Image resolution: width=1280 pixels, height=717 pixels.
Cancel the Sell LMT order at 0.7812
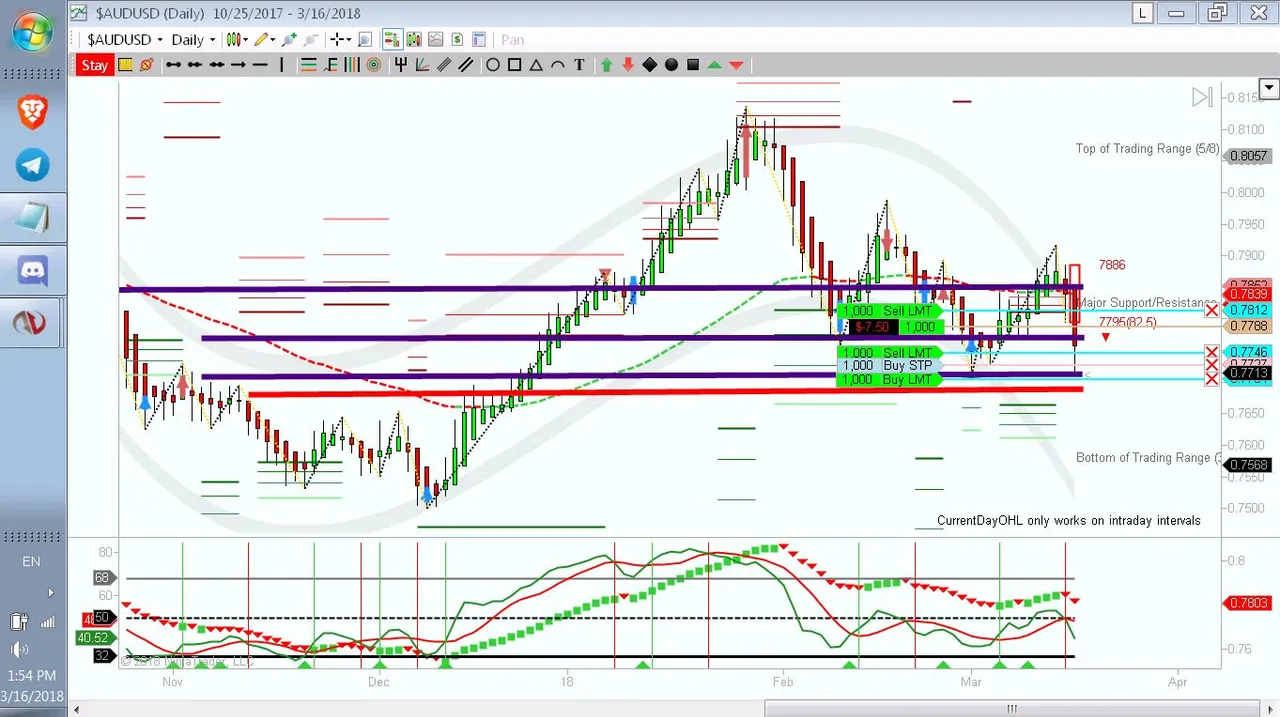1212,311
